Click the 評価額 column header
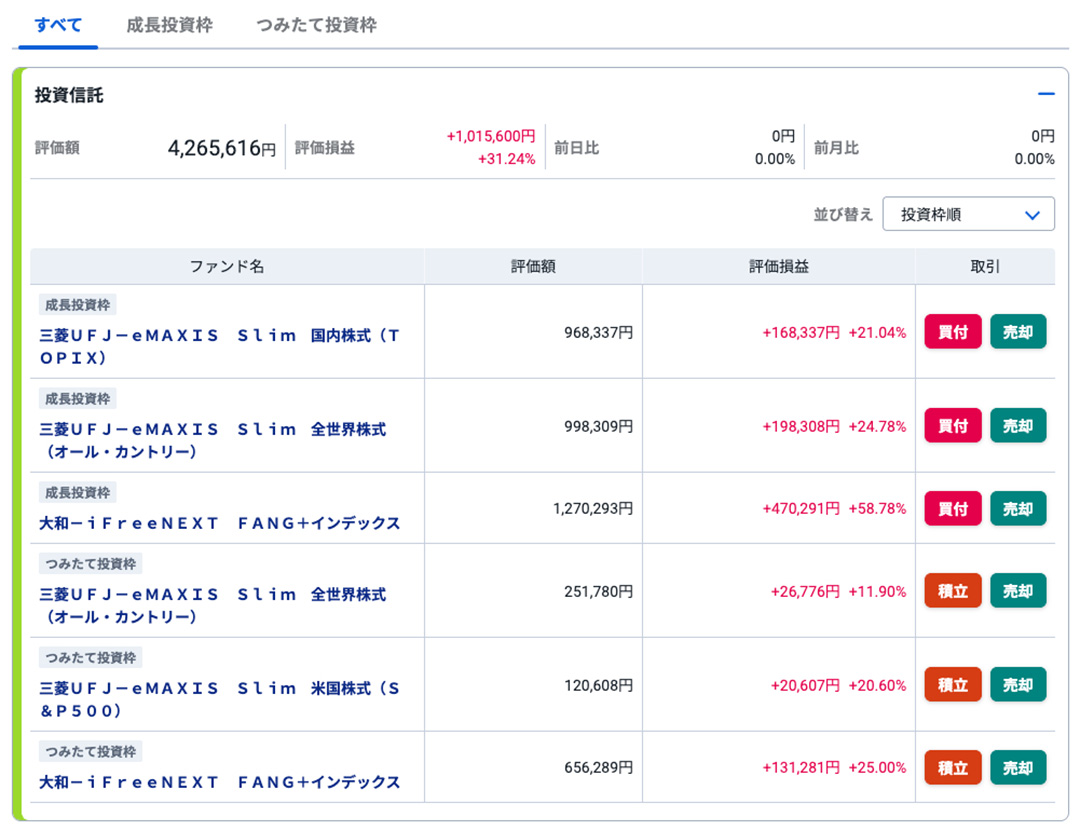The height and width of the screenshot is (830, 1080). (x=533, y=267)
